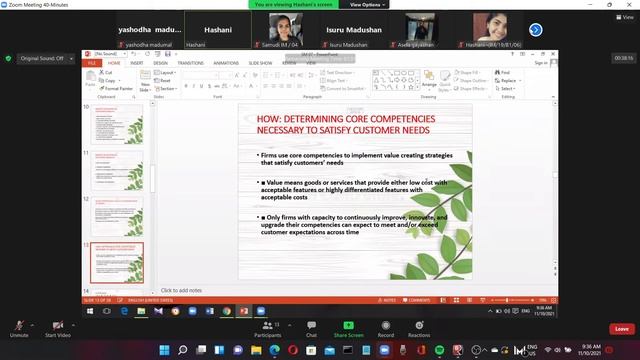This screenshot has width=640, height=360.
Task: Open the View Options dropdown
Action: [x=367, y=4]
